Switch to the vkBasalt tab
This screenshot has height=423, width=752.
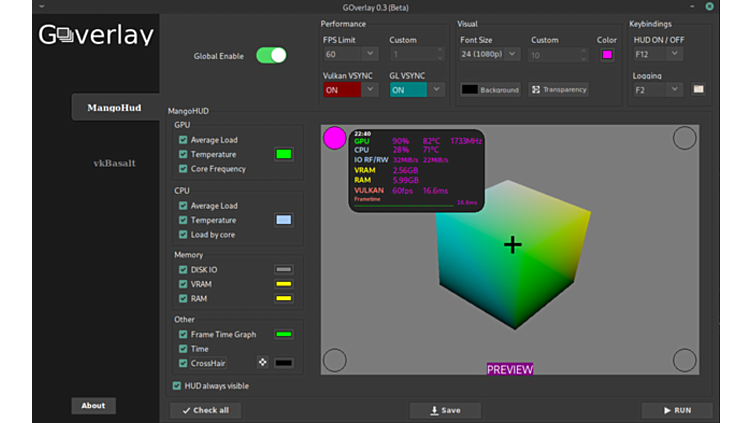point(114,163)
